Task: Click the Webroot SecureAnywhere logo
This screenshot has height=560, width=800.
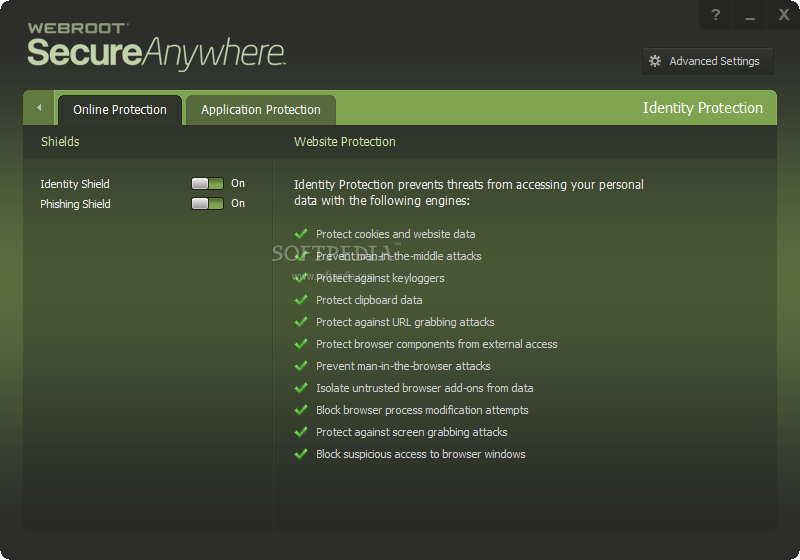Action: [x=156, y=46]
